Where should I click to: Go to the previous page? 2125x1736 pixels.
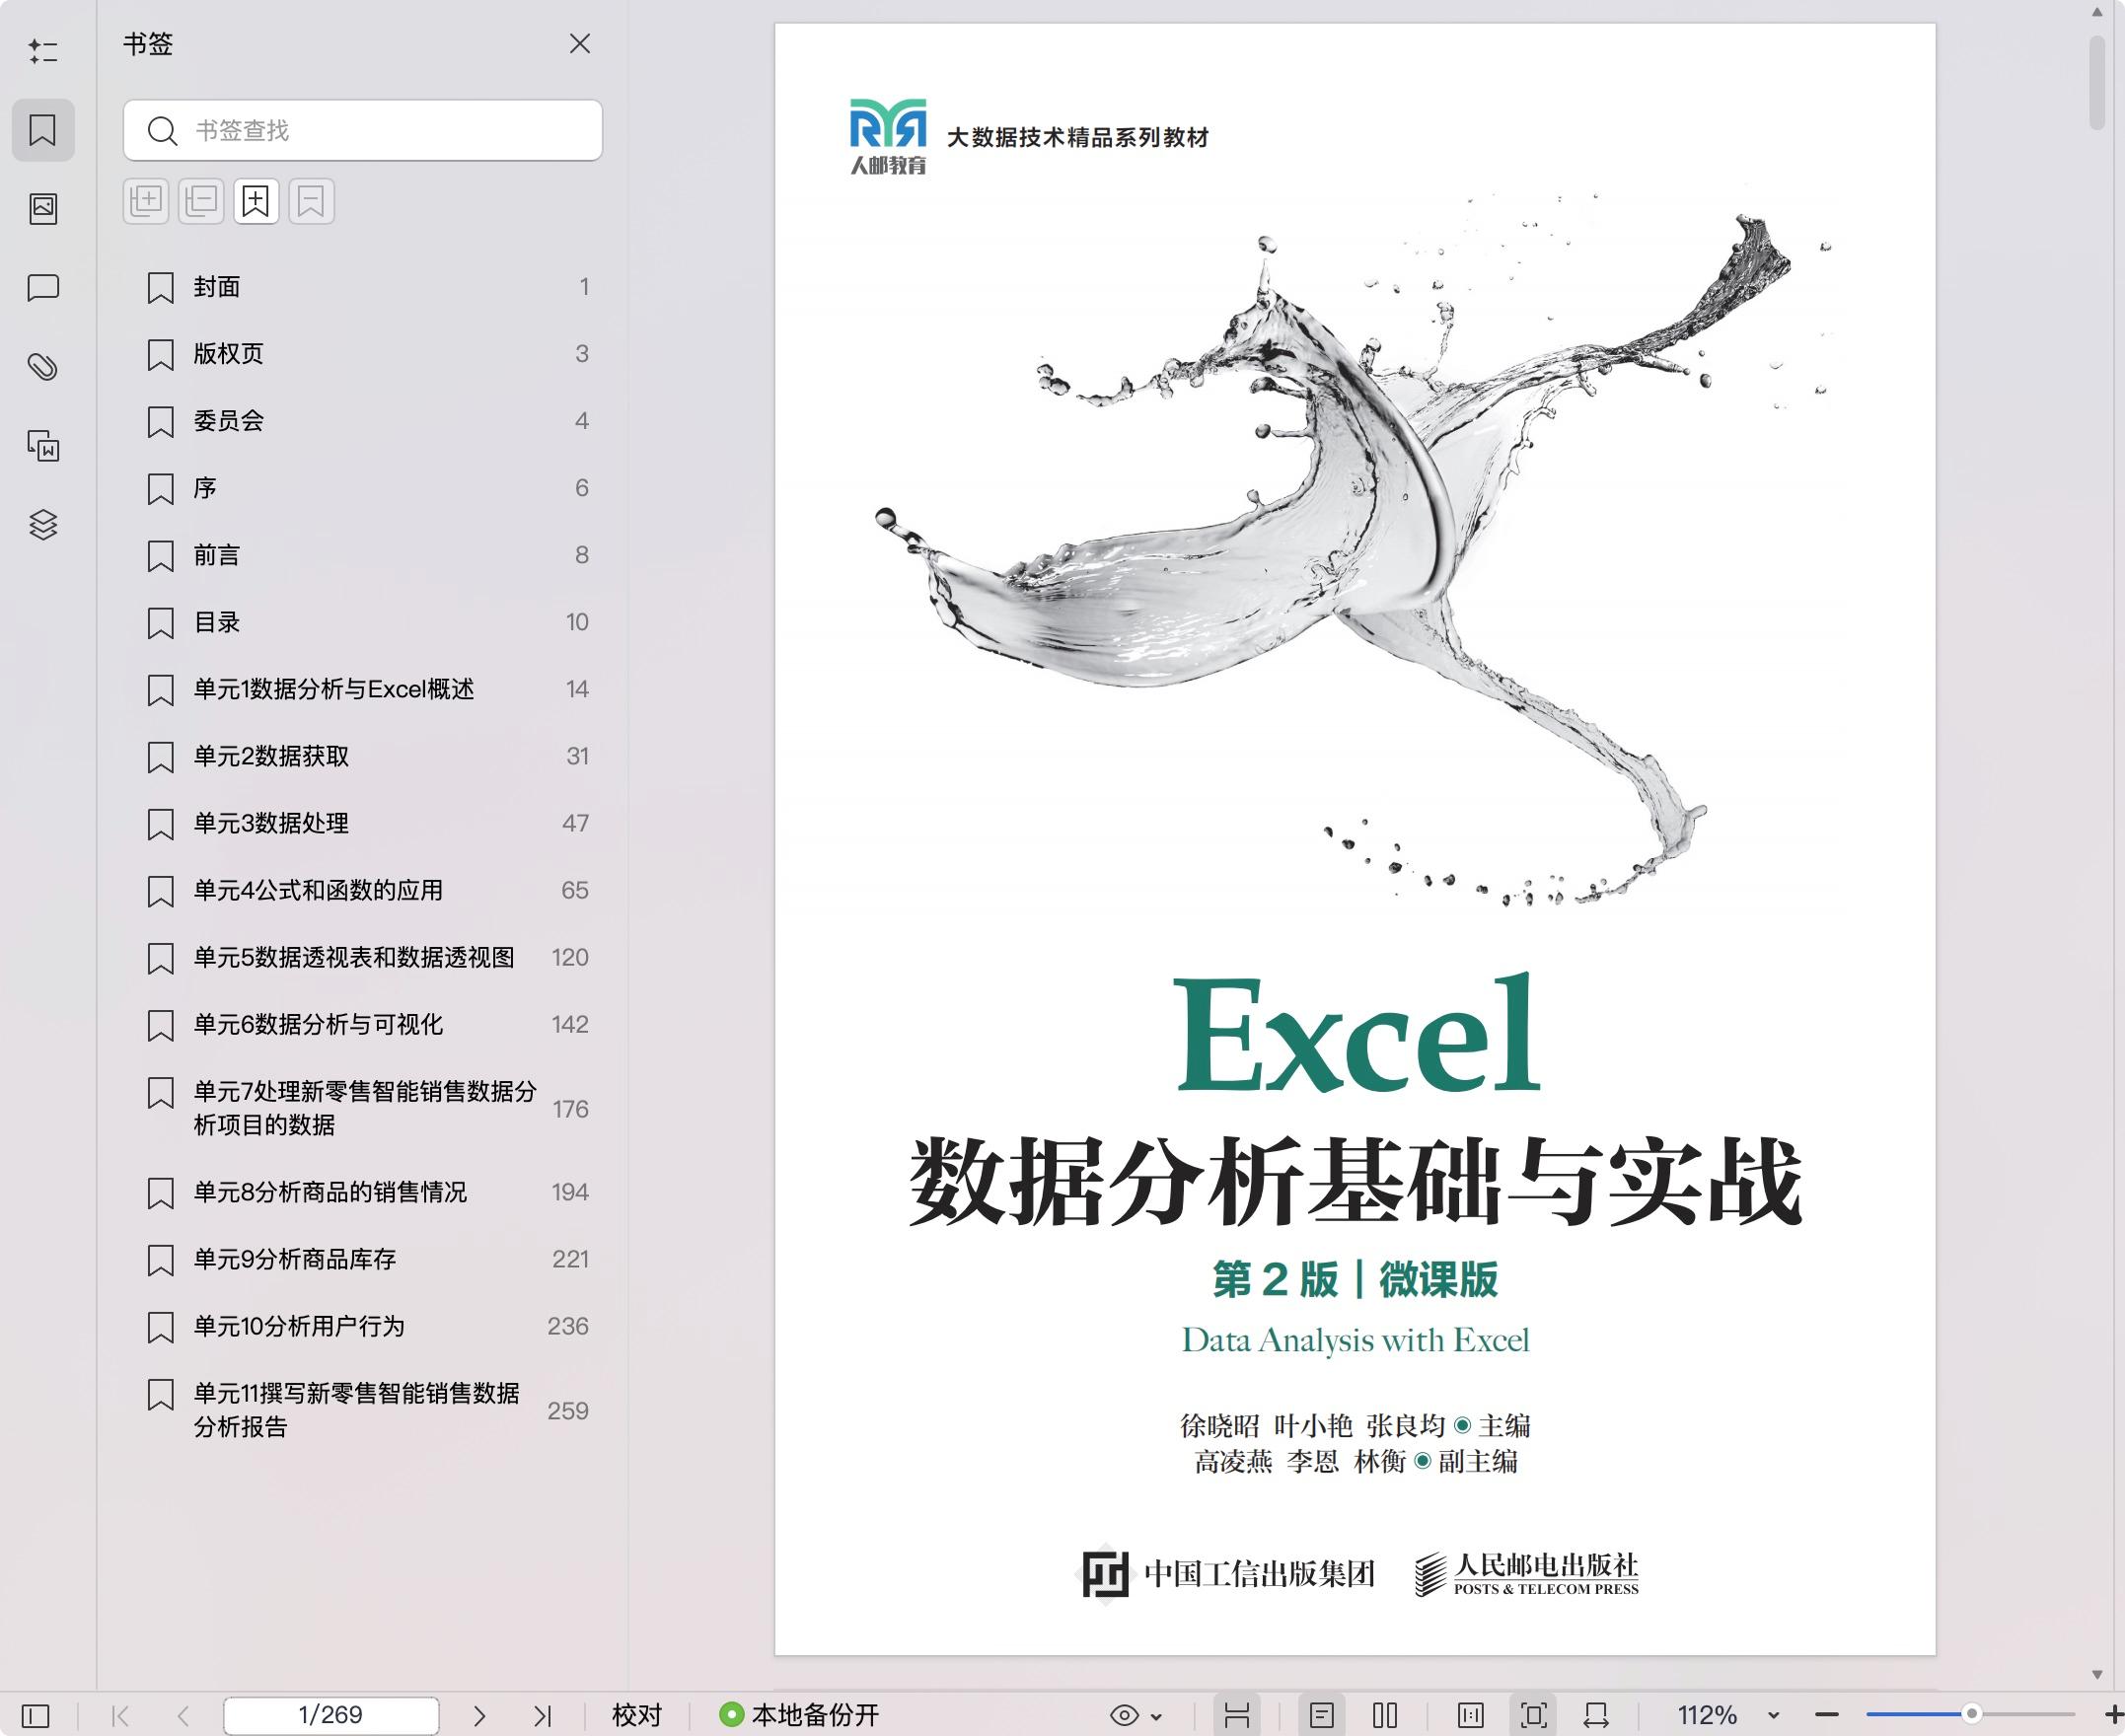click(183, 1716)
